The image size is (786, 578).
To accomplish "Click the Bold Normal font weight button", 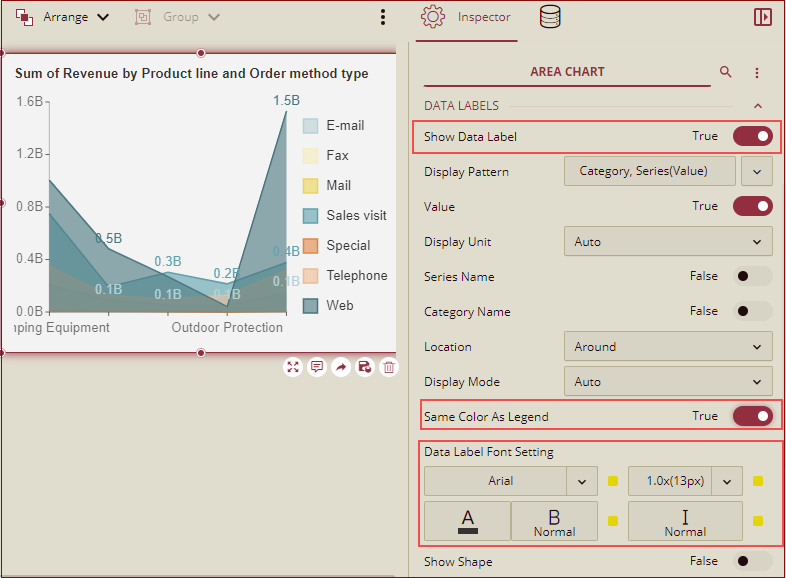I will (554, 521).
